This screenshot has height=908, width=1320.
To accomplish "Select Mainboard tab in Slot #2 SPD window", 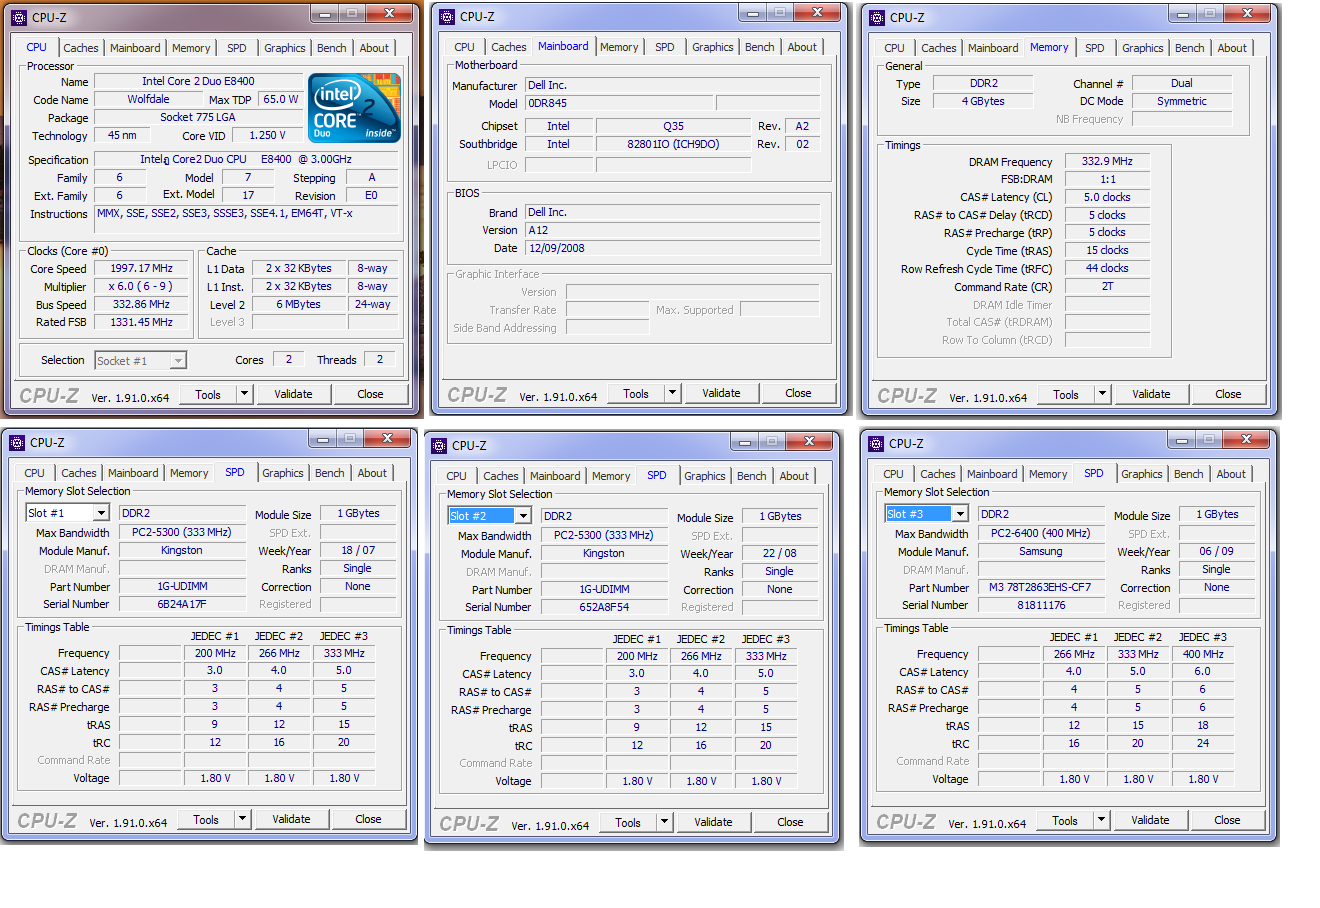I will click(x=555, y=476).
